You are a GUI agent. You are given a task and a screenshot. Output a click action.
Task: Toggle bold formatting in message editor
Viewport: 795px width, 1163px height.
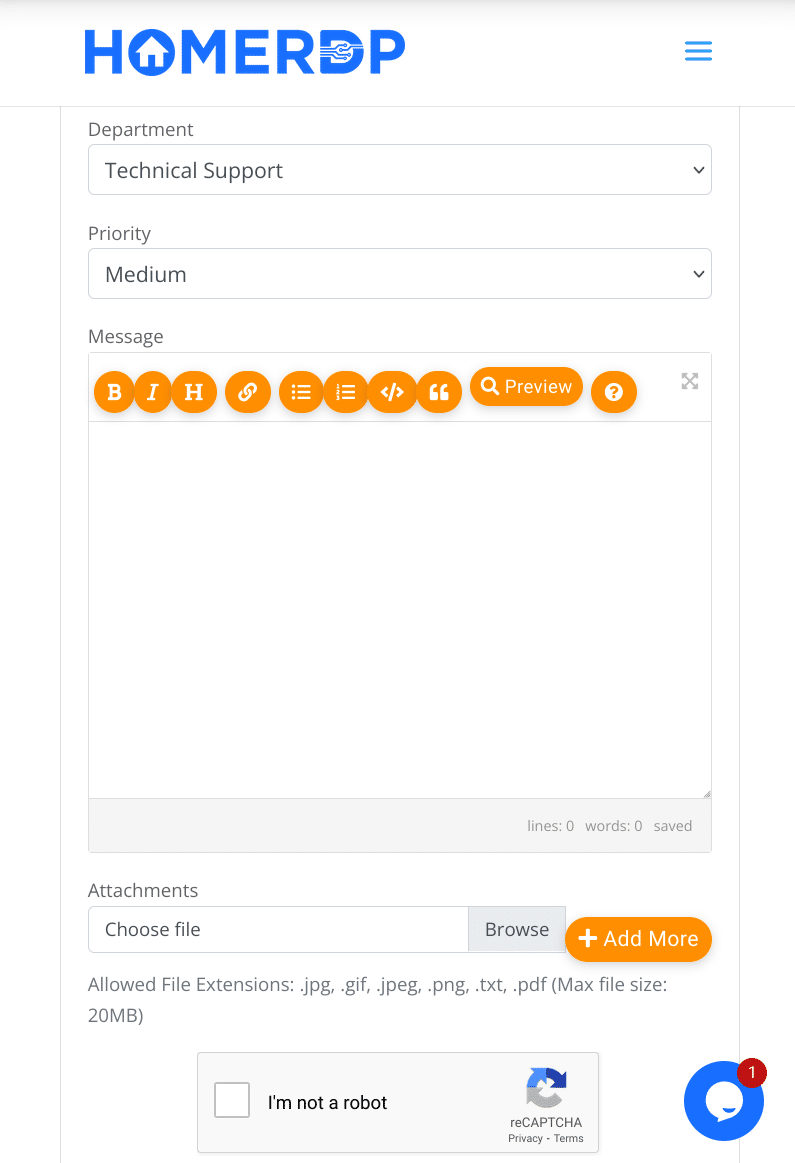(x=114, y=392)
